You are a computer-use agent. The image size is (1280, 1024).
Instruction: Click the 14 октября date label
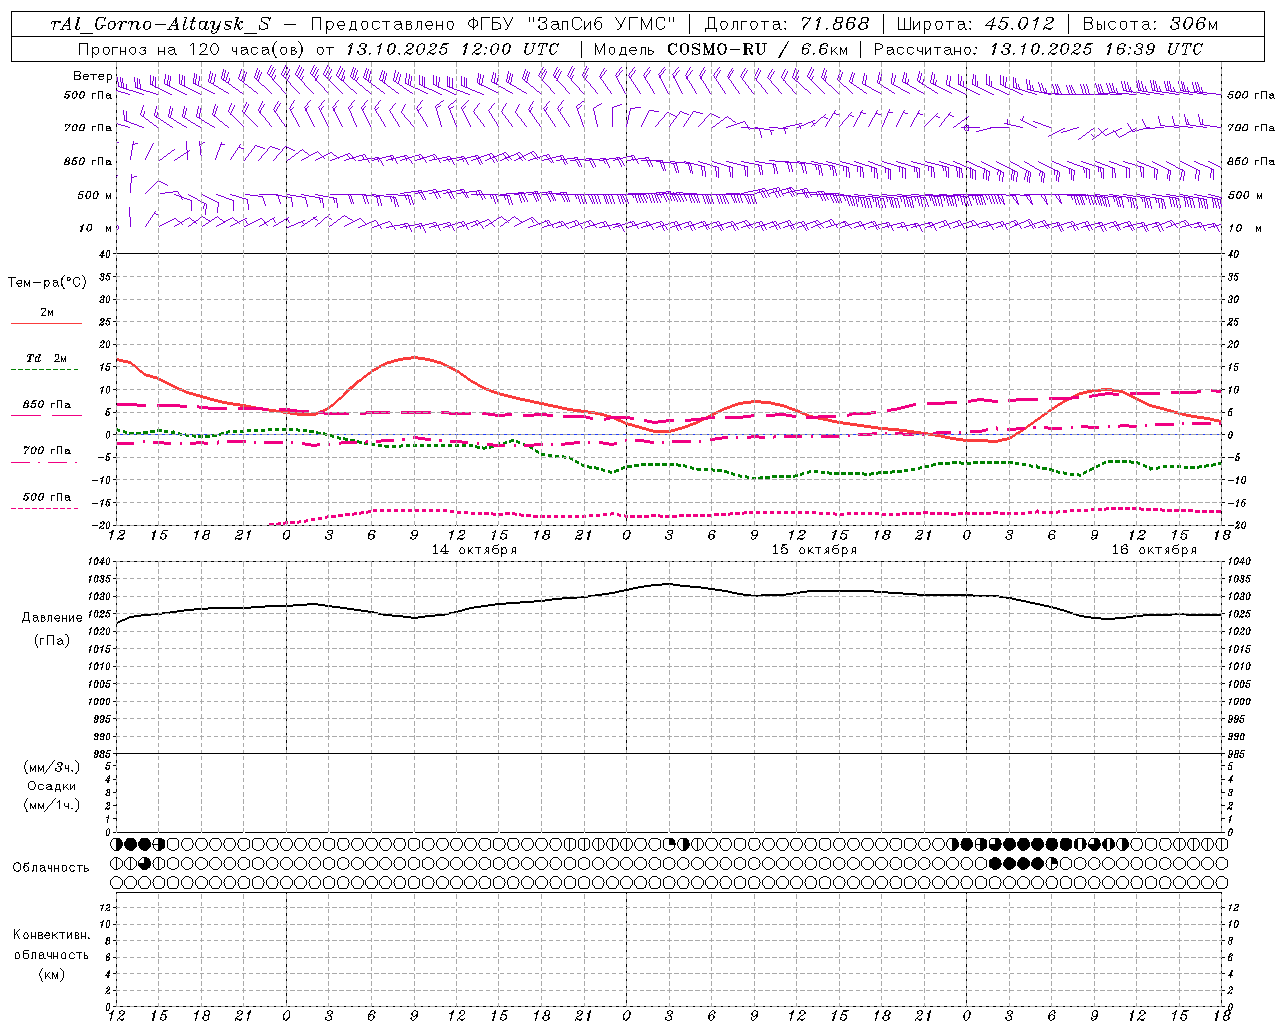click(474, 550)
